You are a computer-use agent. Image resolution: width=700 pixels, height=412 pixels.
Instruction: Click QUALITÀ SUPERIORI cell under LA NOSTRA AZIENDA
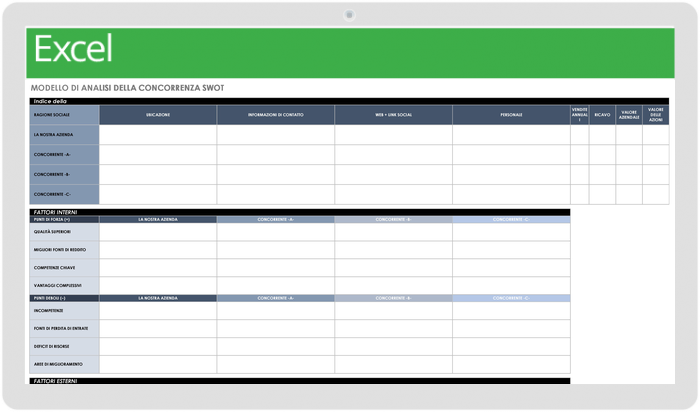coord(158,232)
